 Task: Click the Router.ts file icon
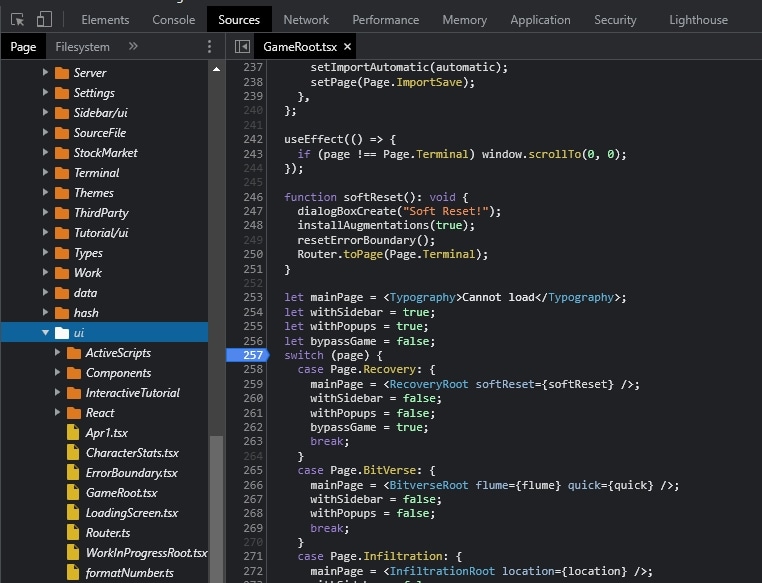pos(73,532)
